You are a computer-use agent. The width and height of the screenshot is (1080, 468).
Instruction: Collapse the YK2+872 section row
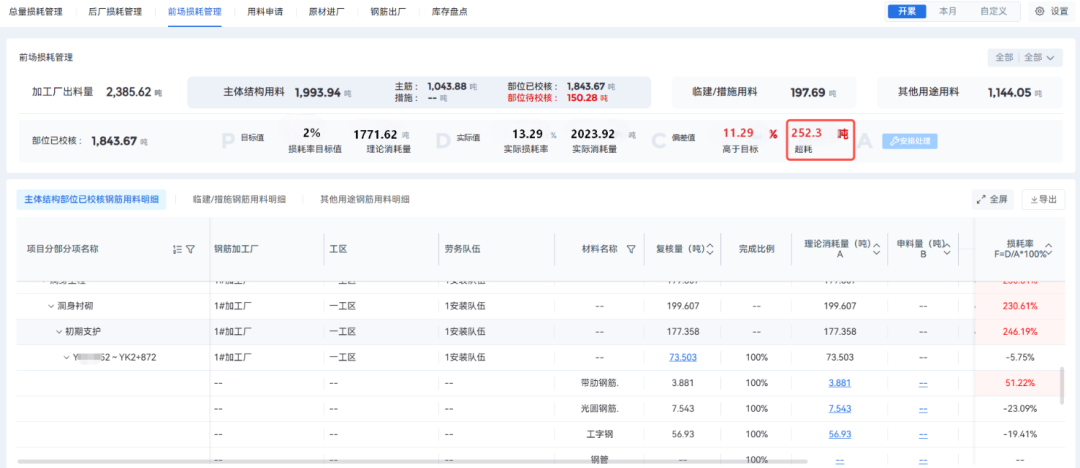pyautogui.click(x=67, y=358)
